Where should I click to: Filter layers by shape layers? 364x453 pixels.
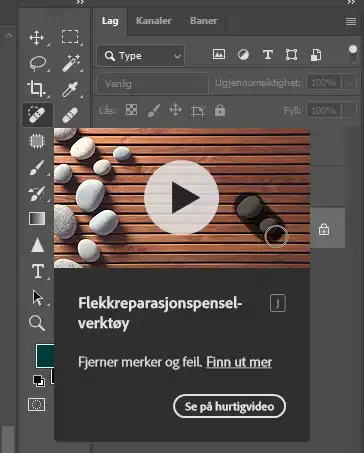click(291, 55)
